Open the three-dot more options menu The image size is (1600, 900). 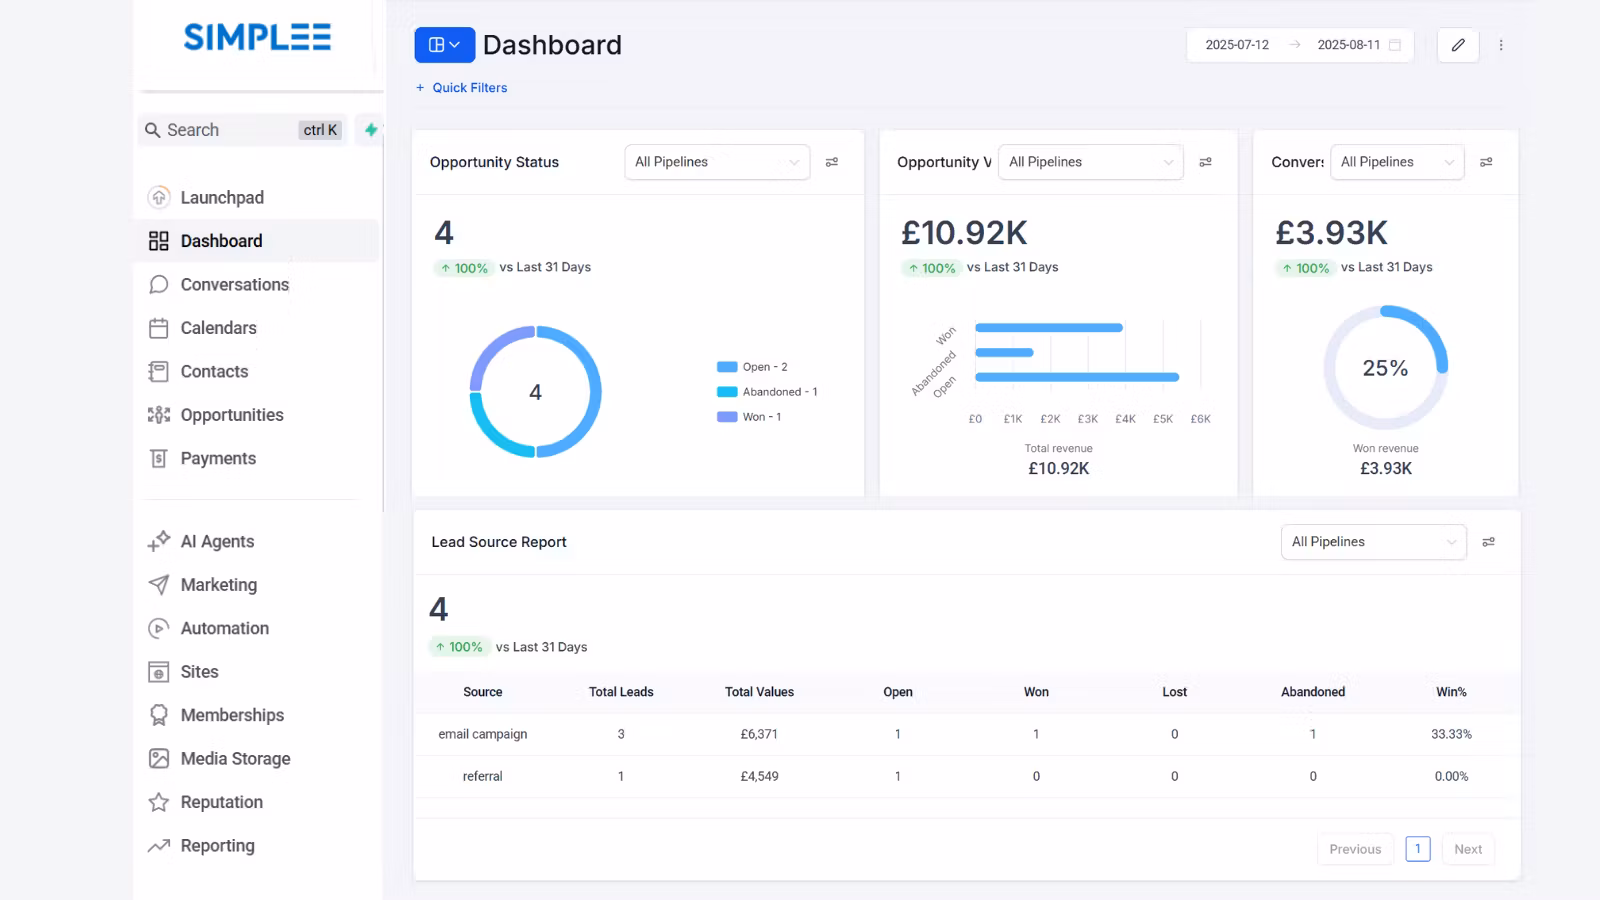click(1500, 45)
